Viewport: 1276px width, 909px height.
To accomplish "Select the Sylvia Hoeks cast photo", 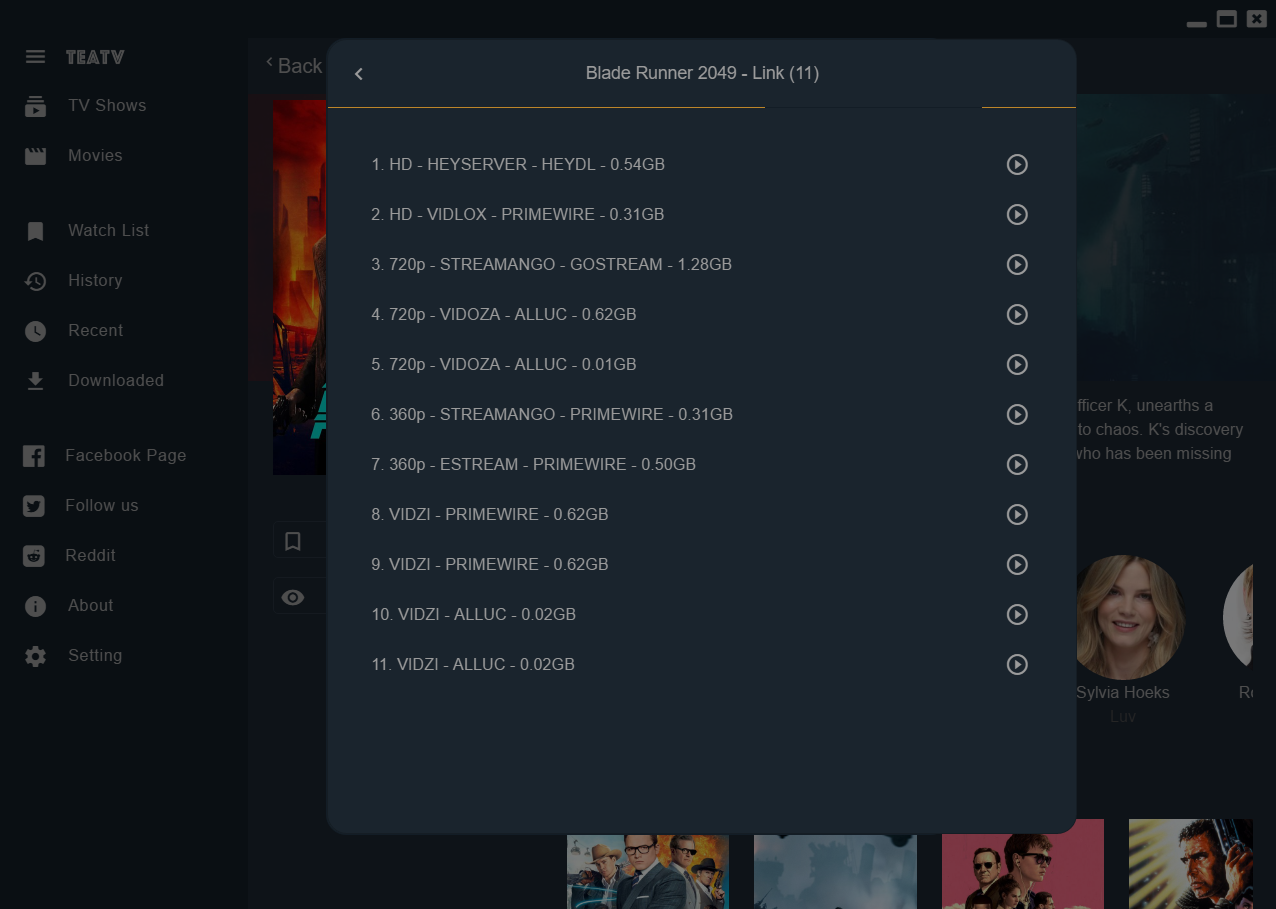I will [x=1123, y=617].
